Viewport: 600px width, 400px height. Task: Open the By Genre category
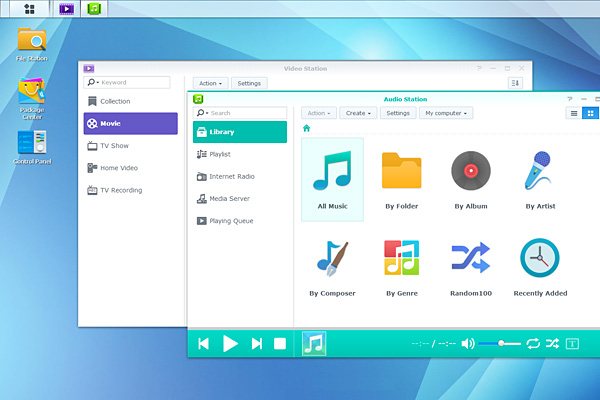coord(401,265)
